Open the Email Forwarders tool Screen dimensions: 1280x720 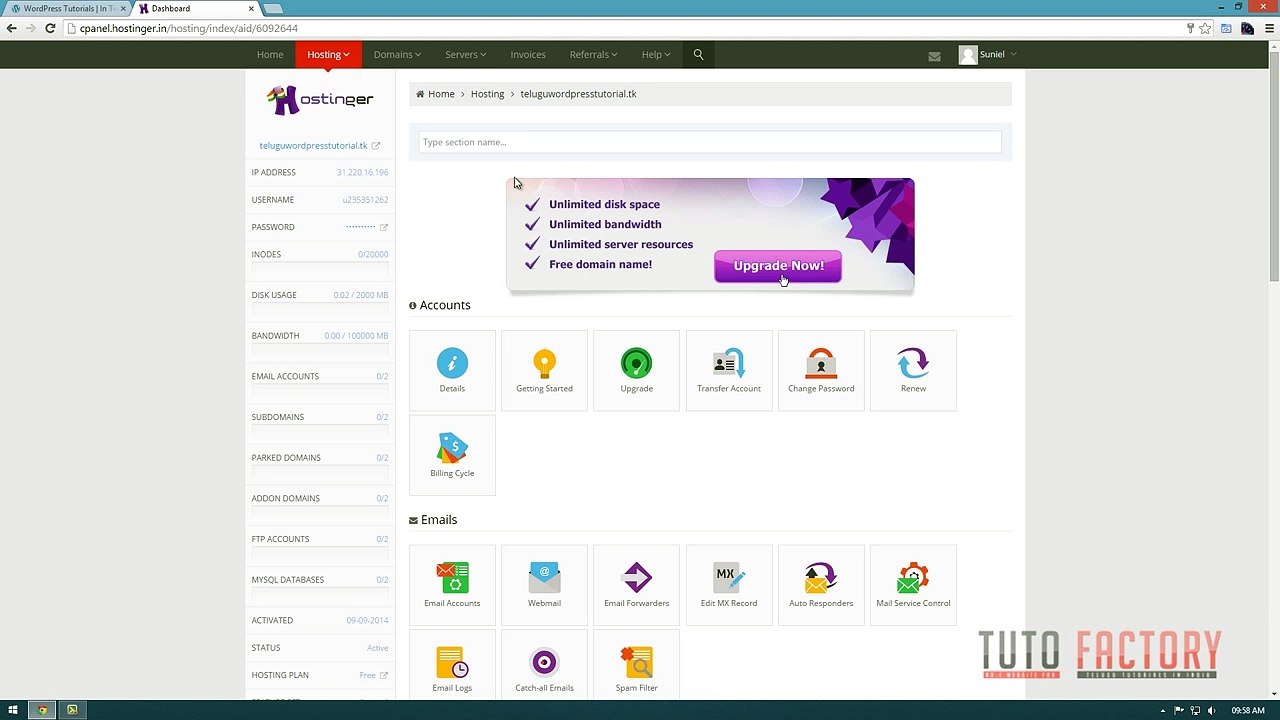point(636,585)
